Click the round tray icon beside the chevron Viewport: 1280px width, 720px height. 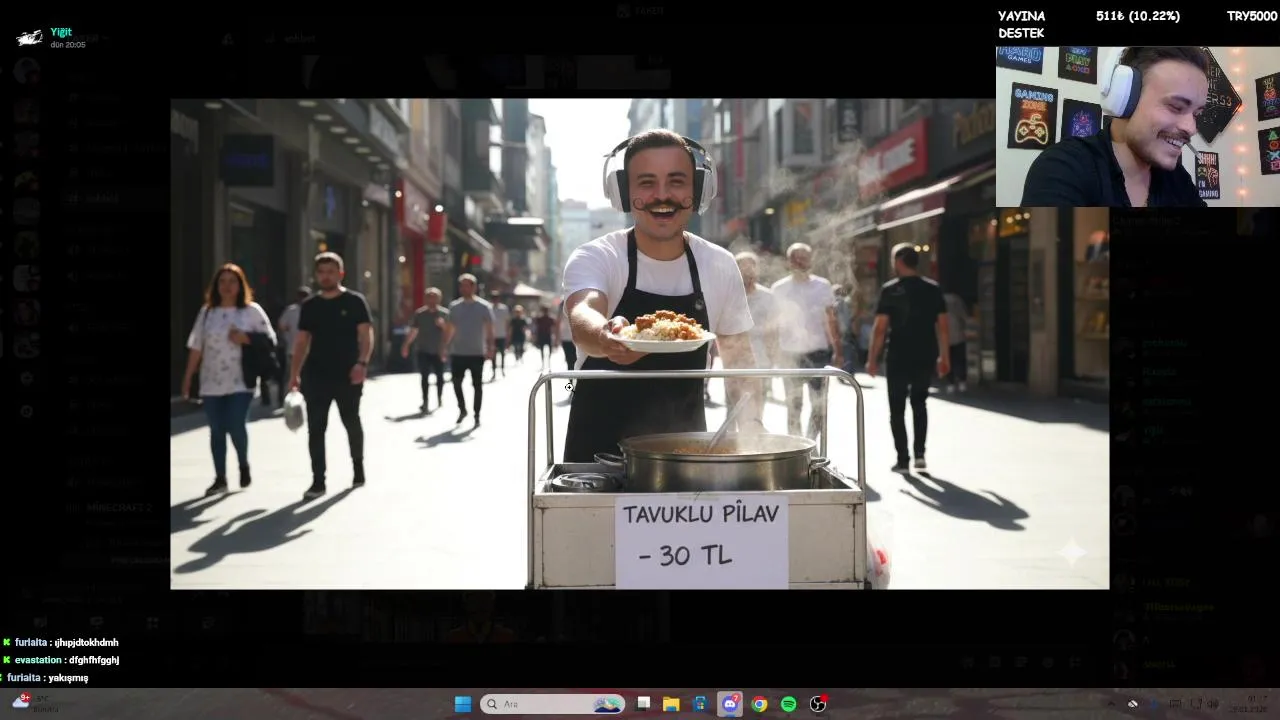point(1133,704)
